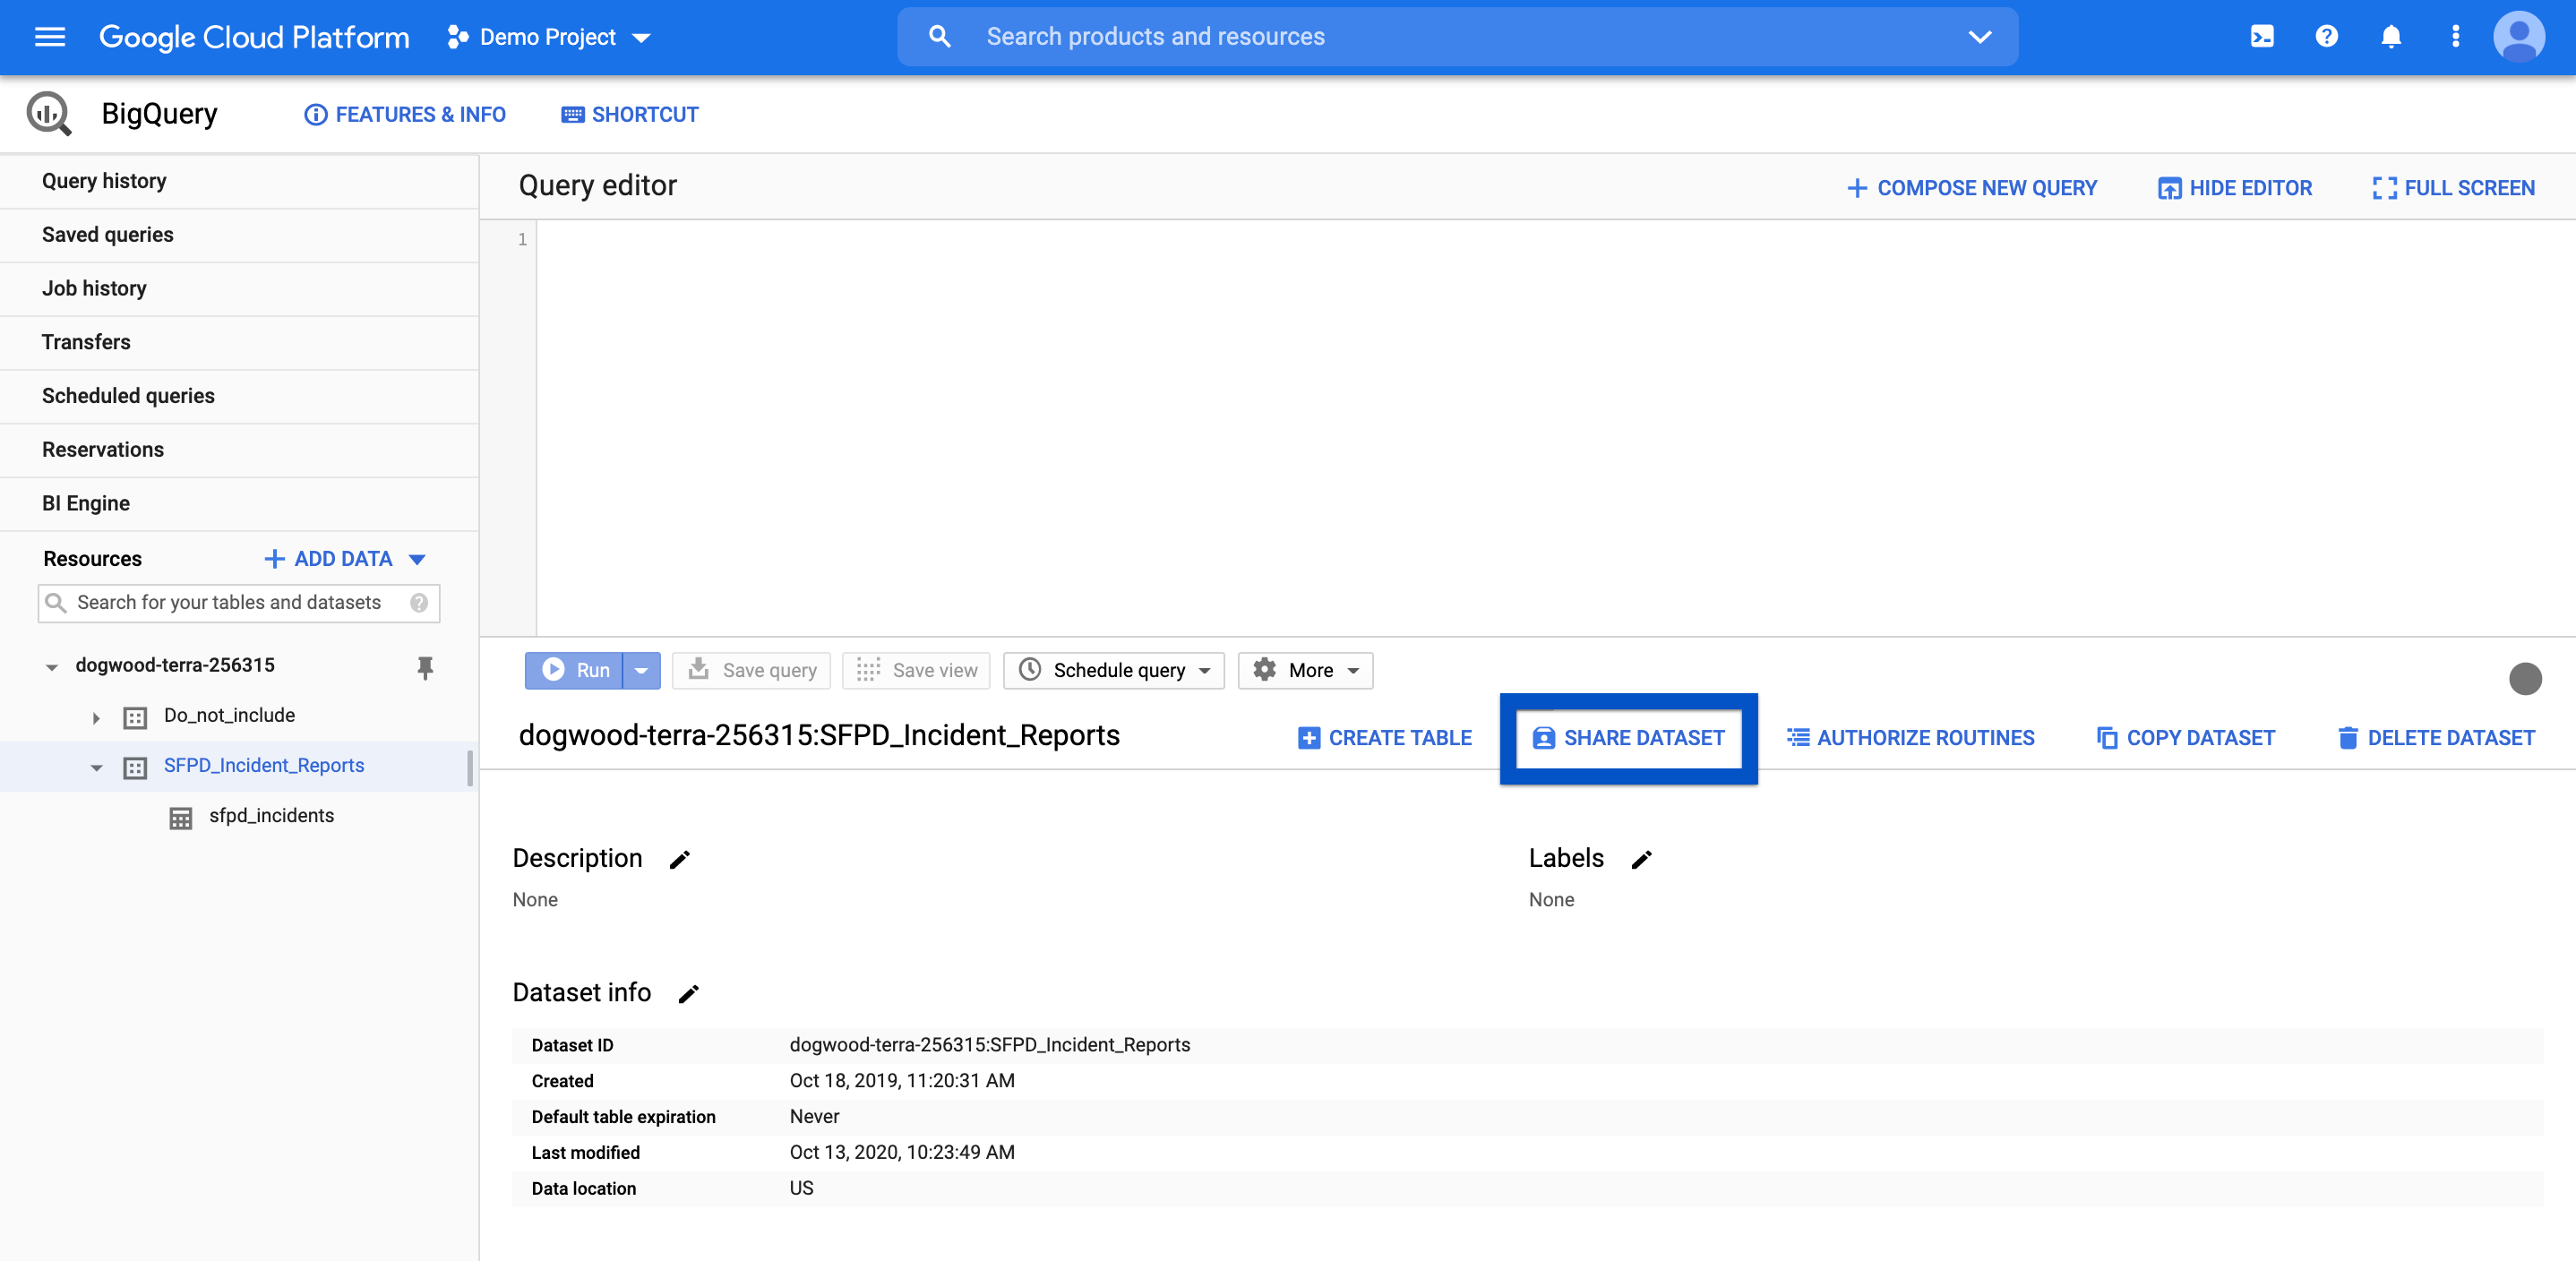Open the help question mark icon

2327,37
